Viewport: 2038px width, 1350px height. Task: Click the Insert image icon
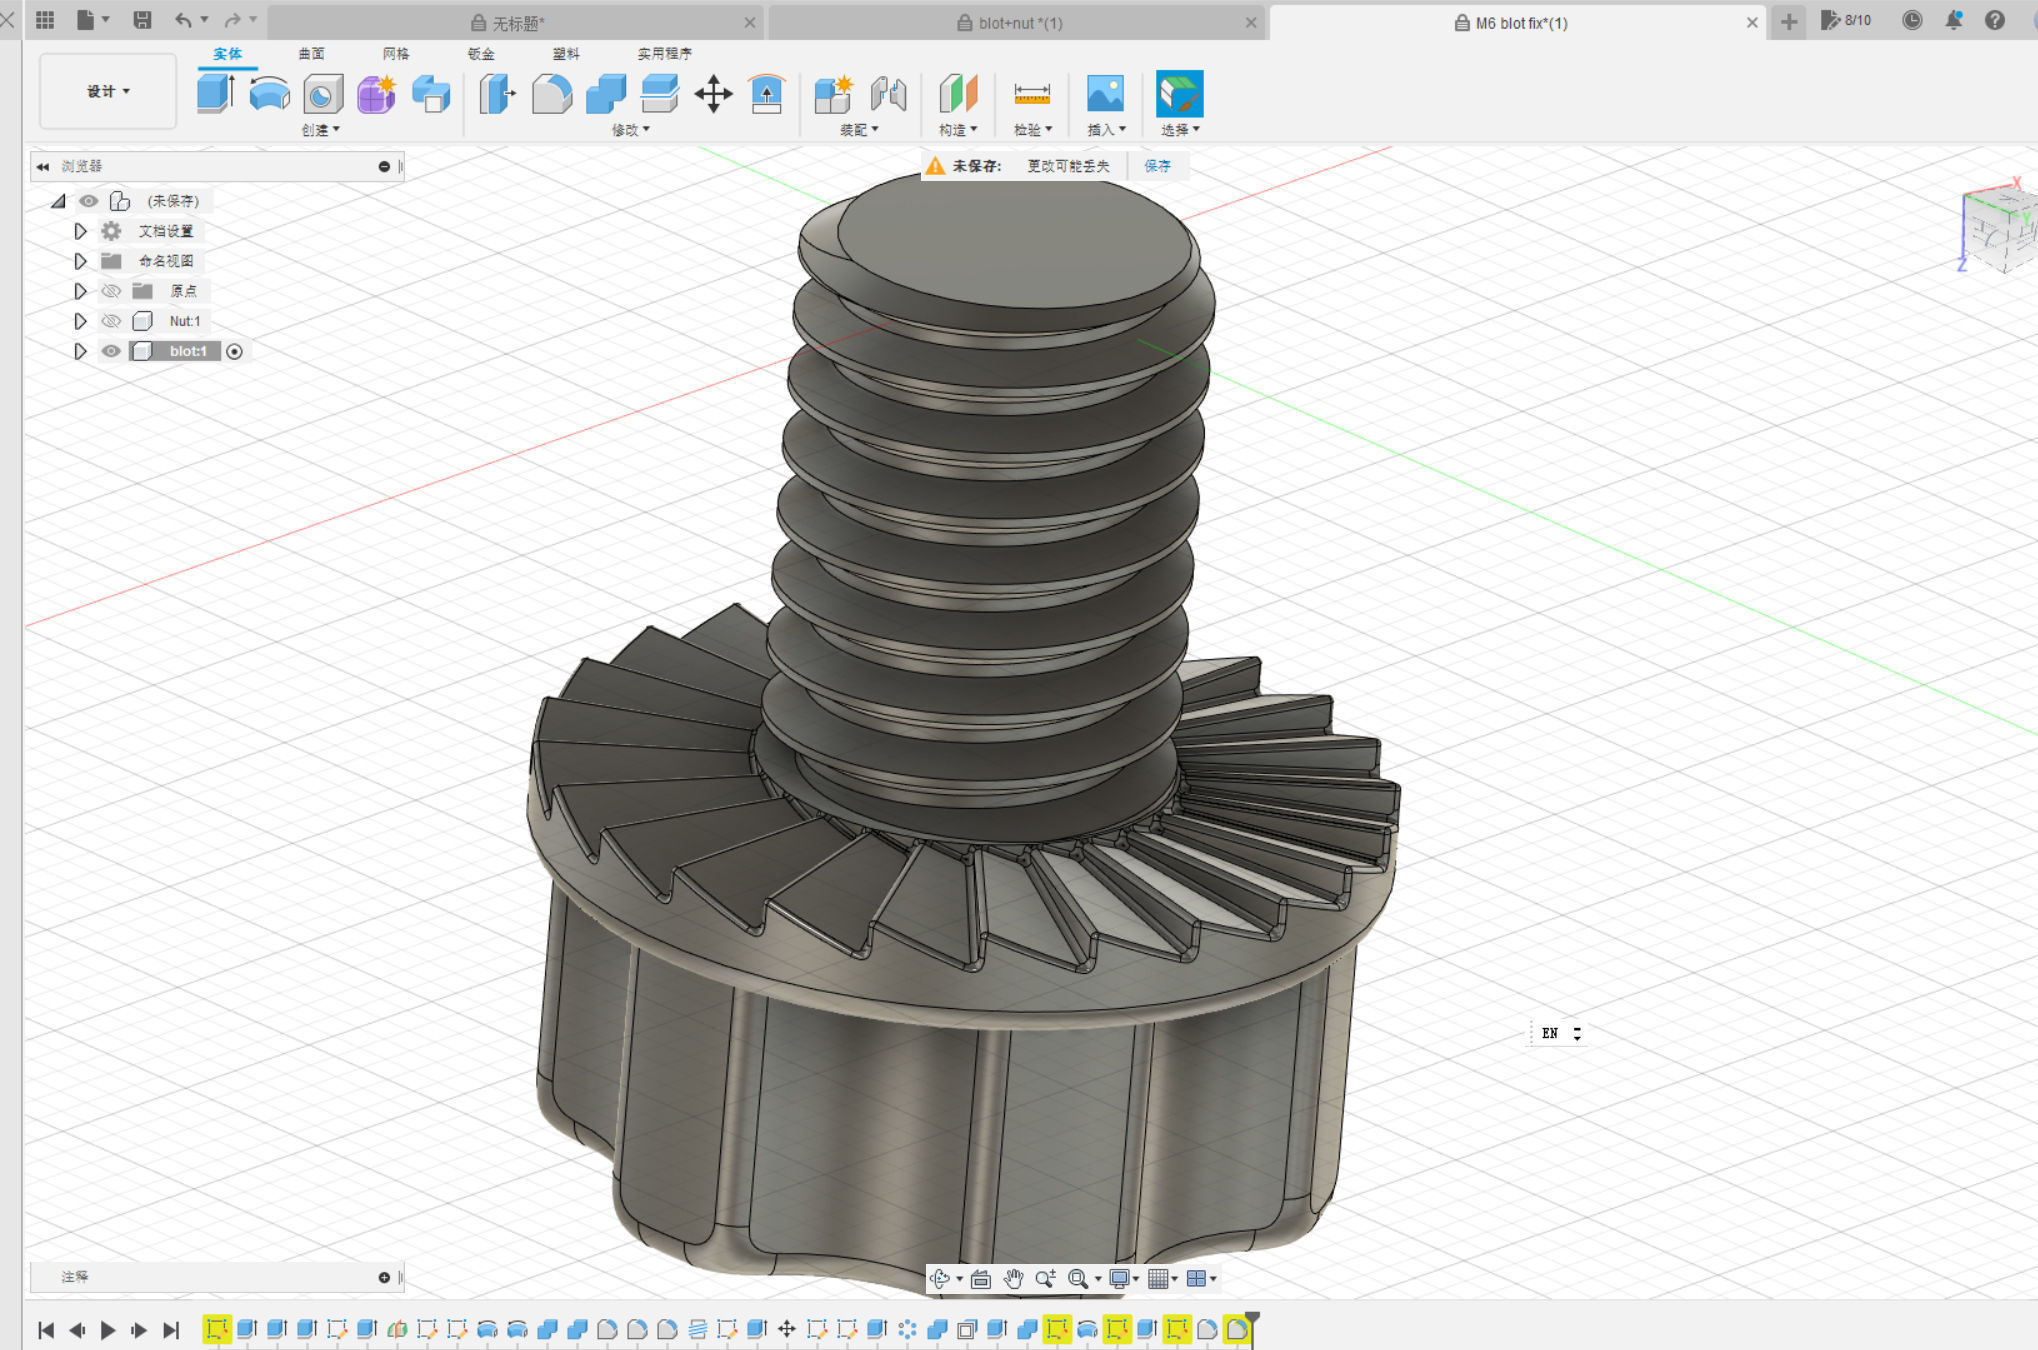point(1104,94)
